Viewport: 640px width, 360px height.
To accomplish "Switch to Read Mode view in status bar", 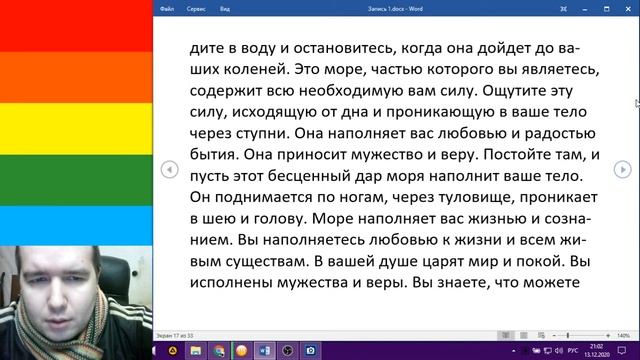I will coord(506,336).
